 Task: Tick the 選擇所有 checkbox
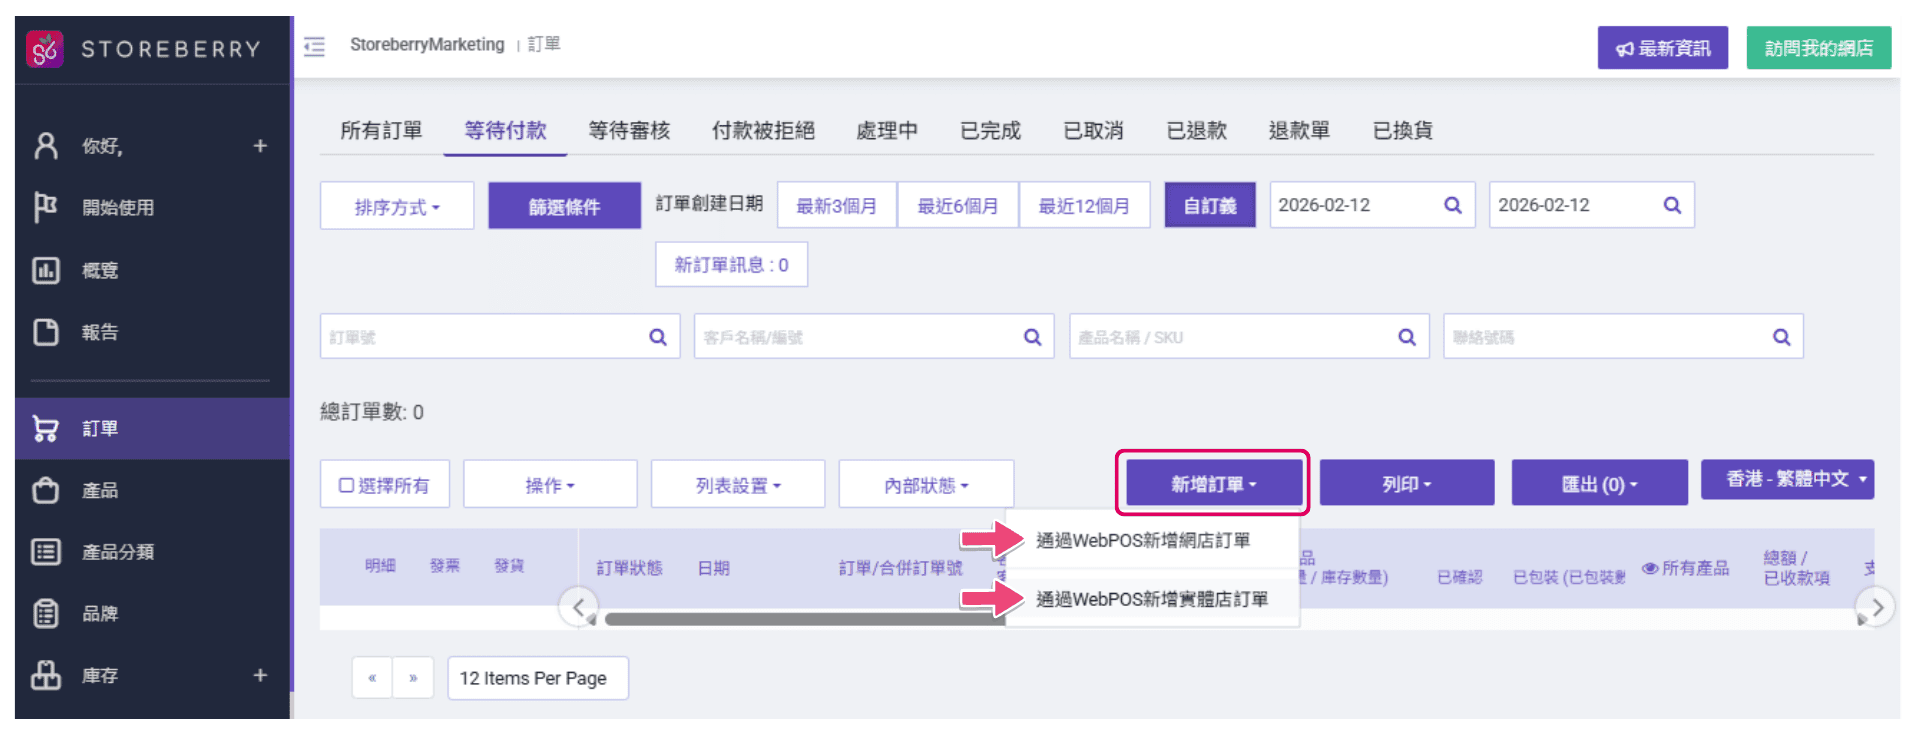[x=346, y=485]
